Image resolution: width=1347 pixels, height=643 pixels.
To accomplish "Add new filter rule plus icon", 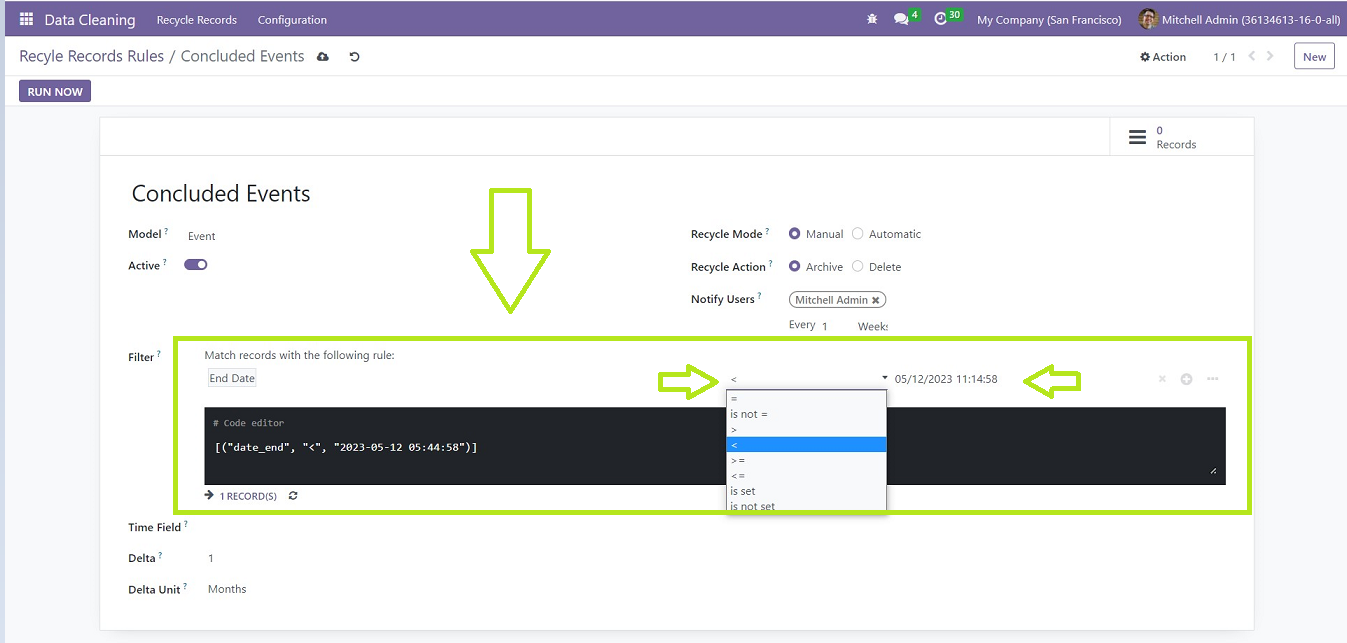I will (1186, 379).
